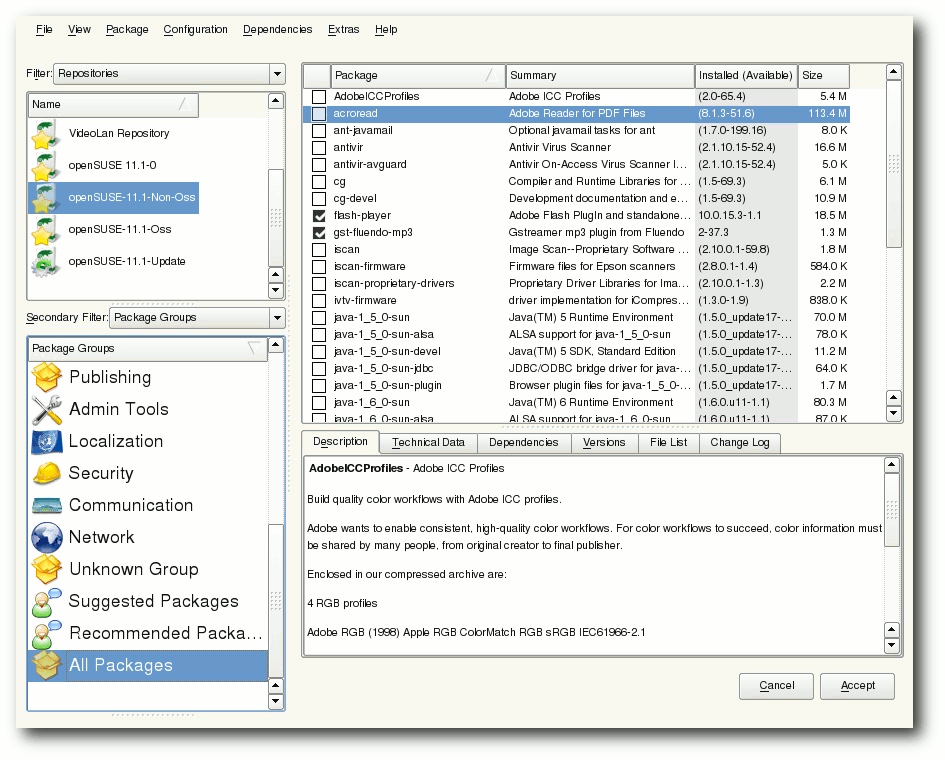The image size is (945, 760).
Task: Uncheck the gst-fluendo-mp3 package checkbox
Action: pyautogui.click(x=319, y=233)
